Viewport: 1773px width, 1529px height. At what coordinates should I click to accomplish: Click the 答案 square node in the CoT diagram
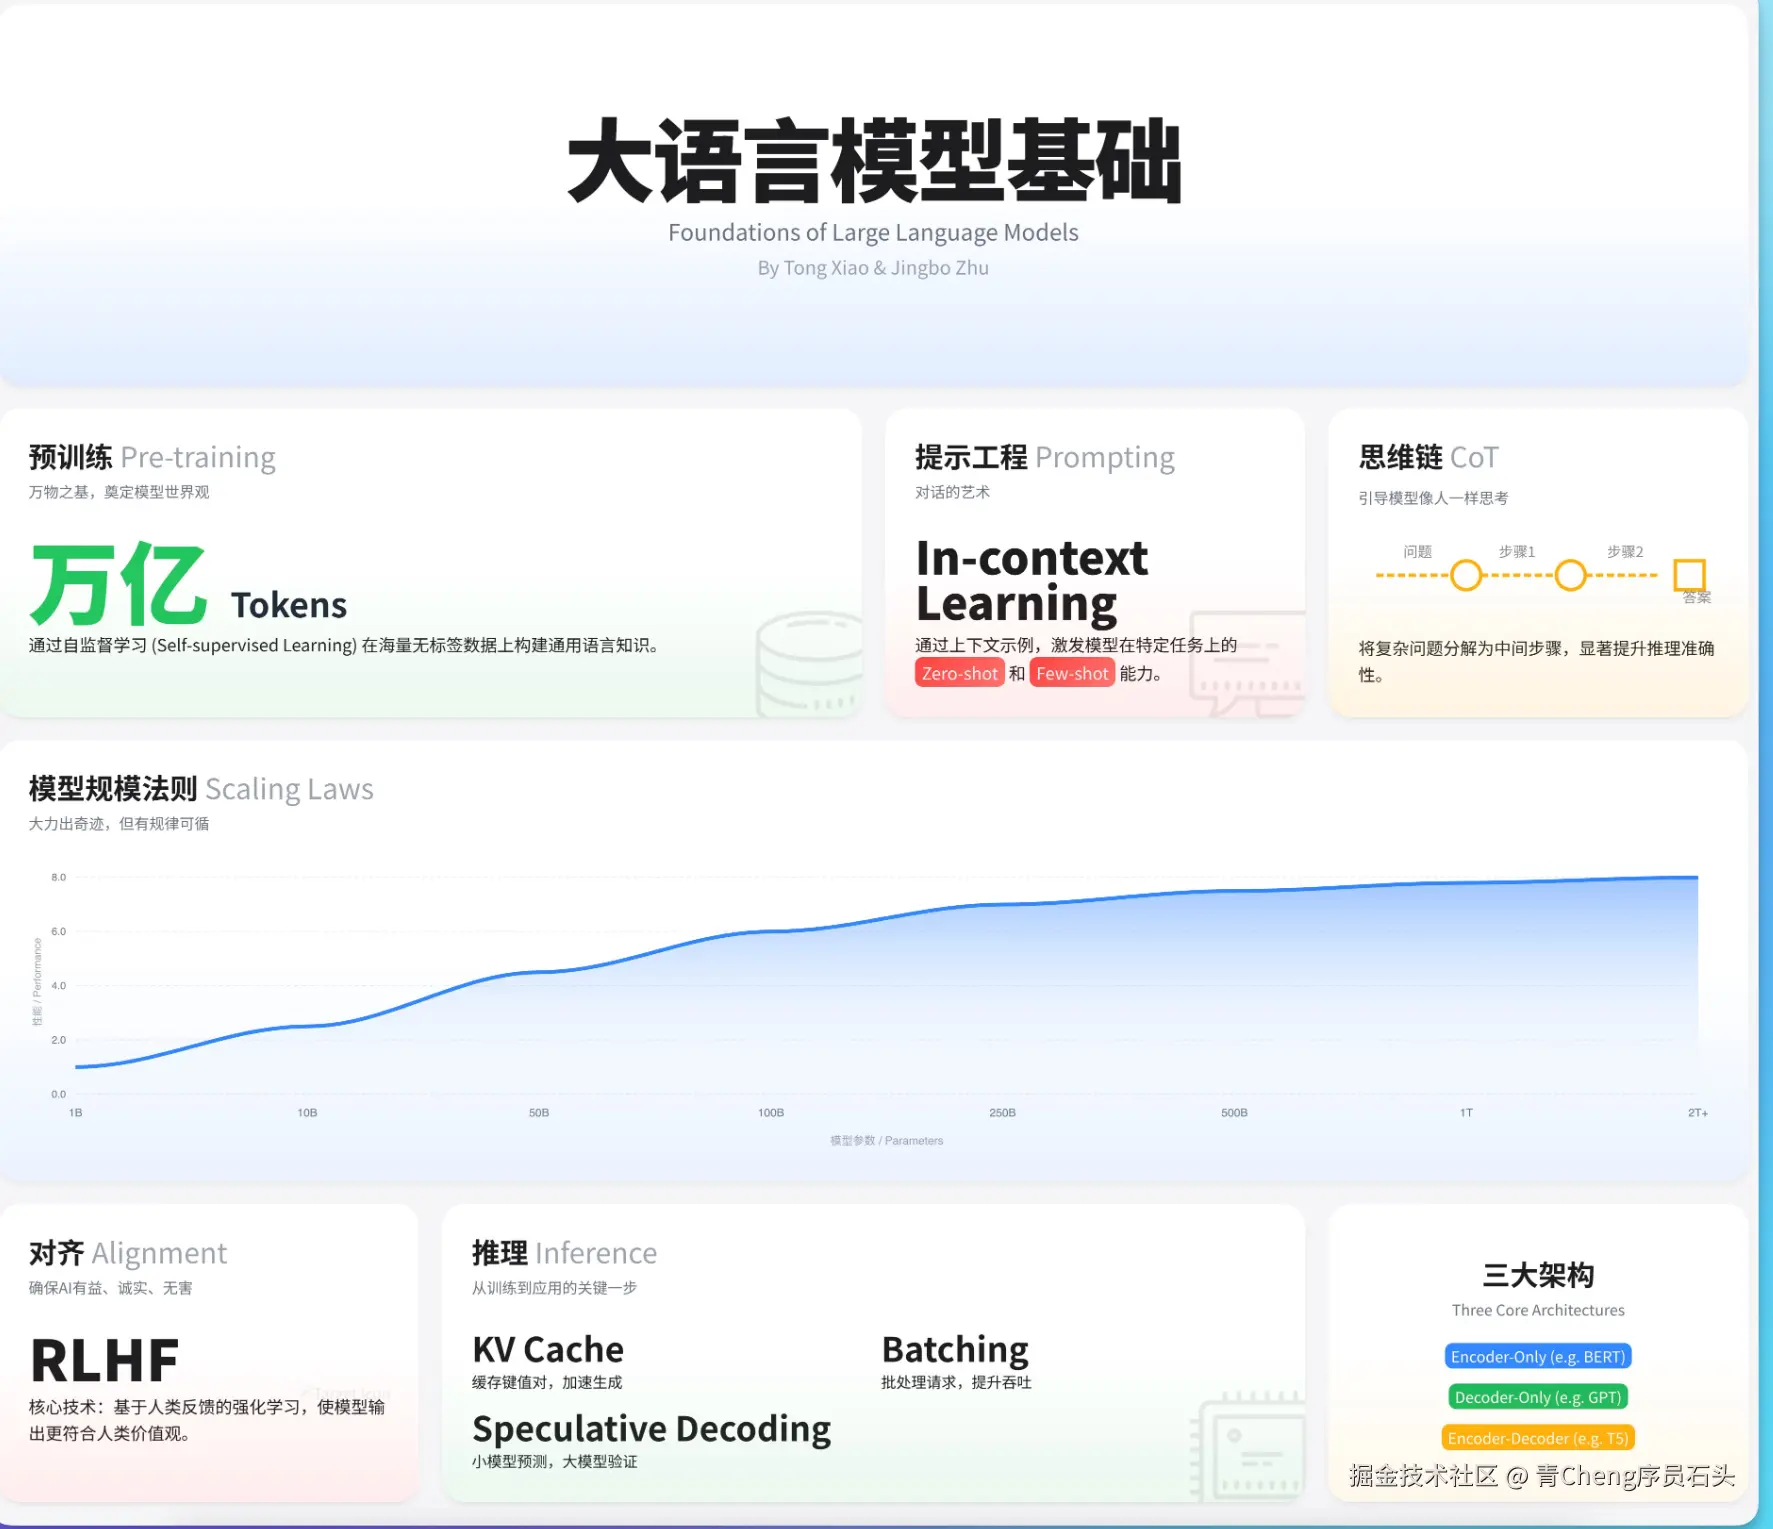(x=1690, y=575)
